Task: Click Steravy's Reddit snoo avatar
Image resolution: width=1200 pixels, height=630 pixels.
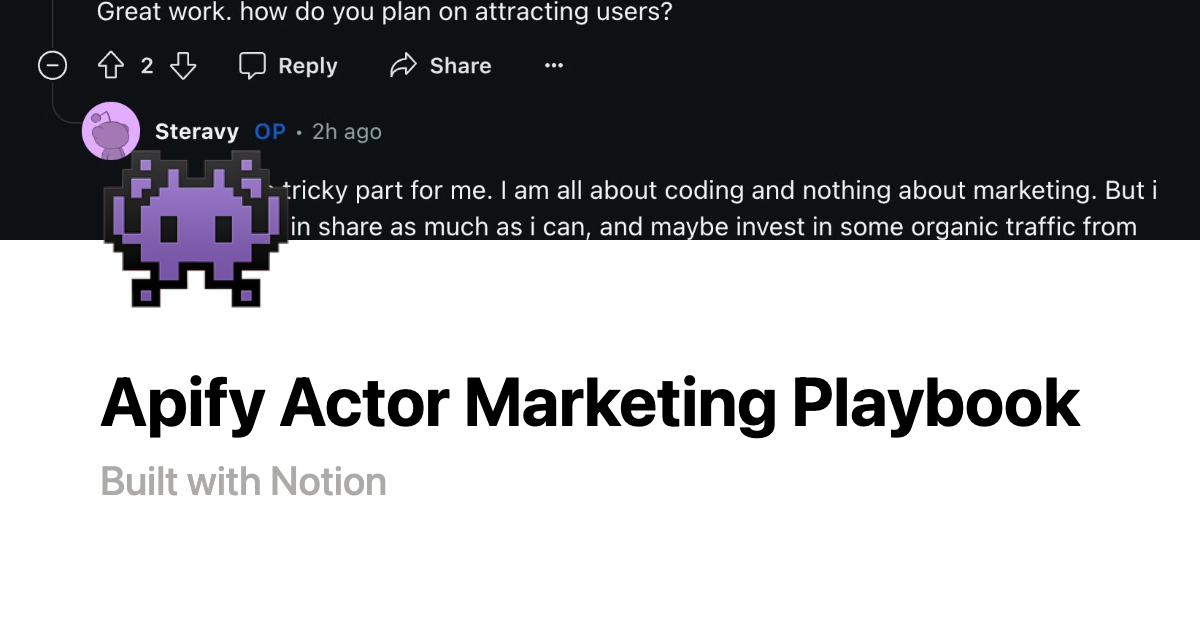Action: 111,131
